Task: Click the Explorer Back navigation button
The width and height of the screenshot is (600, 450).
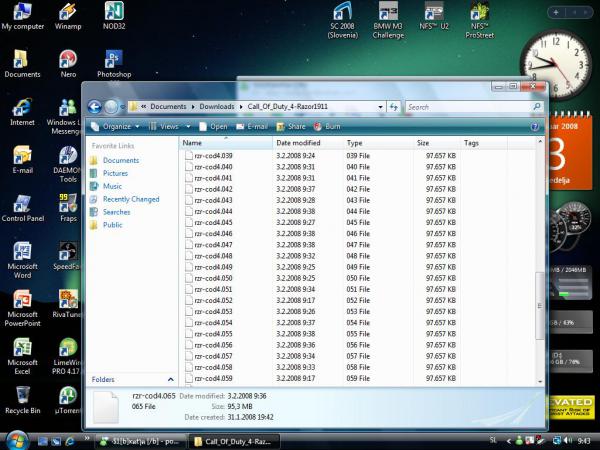Action: click(x=95, y=107)
